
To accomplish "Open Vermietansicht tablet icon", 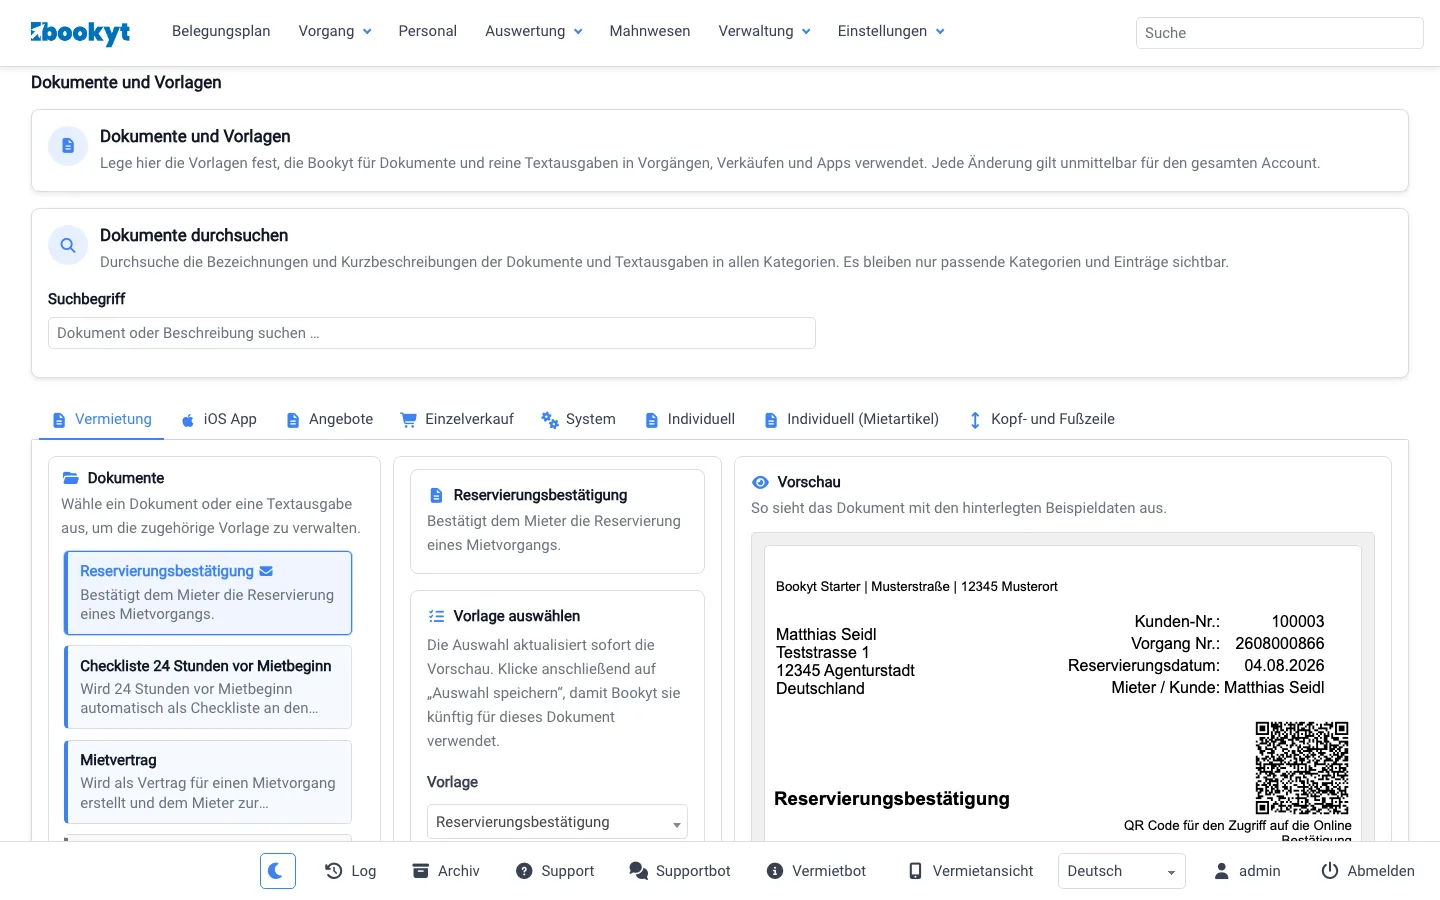I will [x=915, y=871].
